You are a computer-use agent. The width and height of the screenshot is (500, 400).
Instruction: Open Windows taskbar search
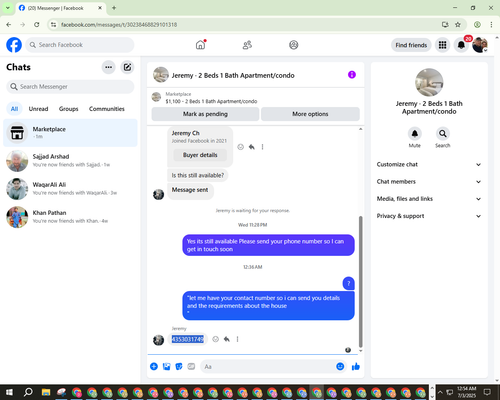point(28,392)
